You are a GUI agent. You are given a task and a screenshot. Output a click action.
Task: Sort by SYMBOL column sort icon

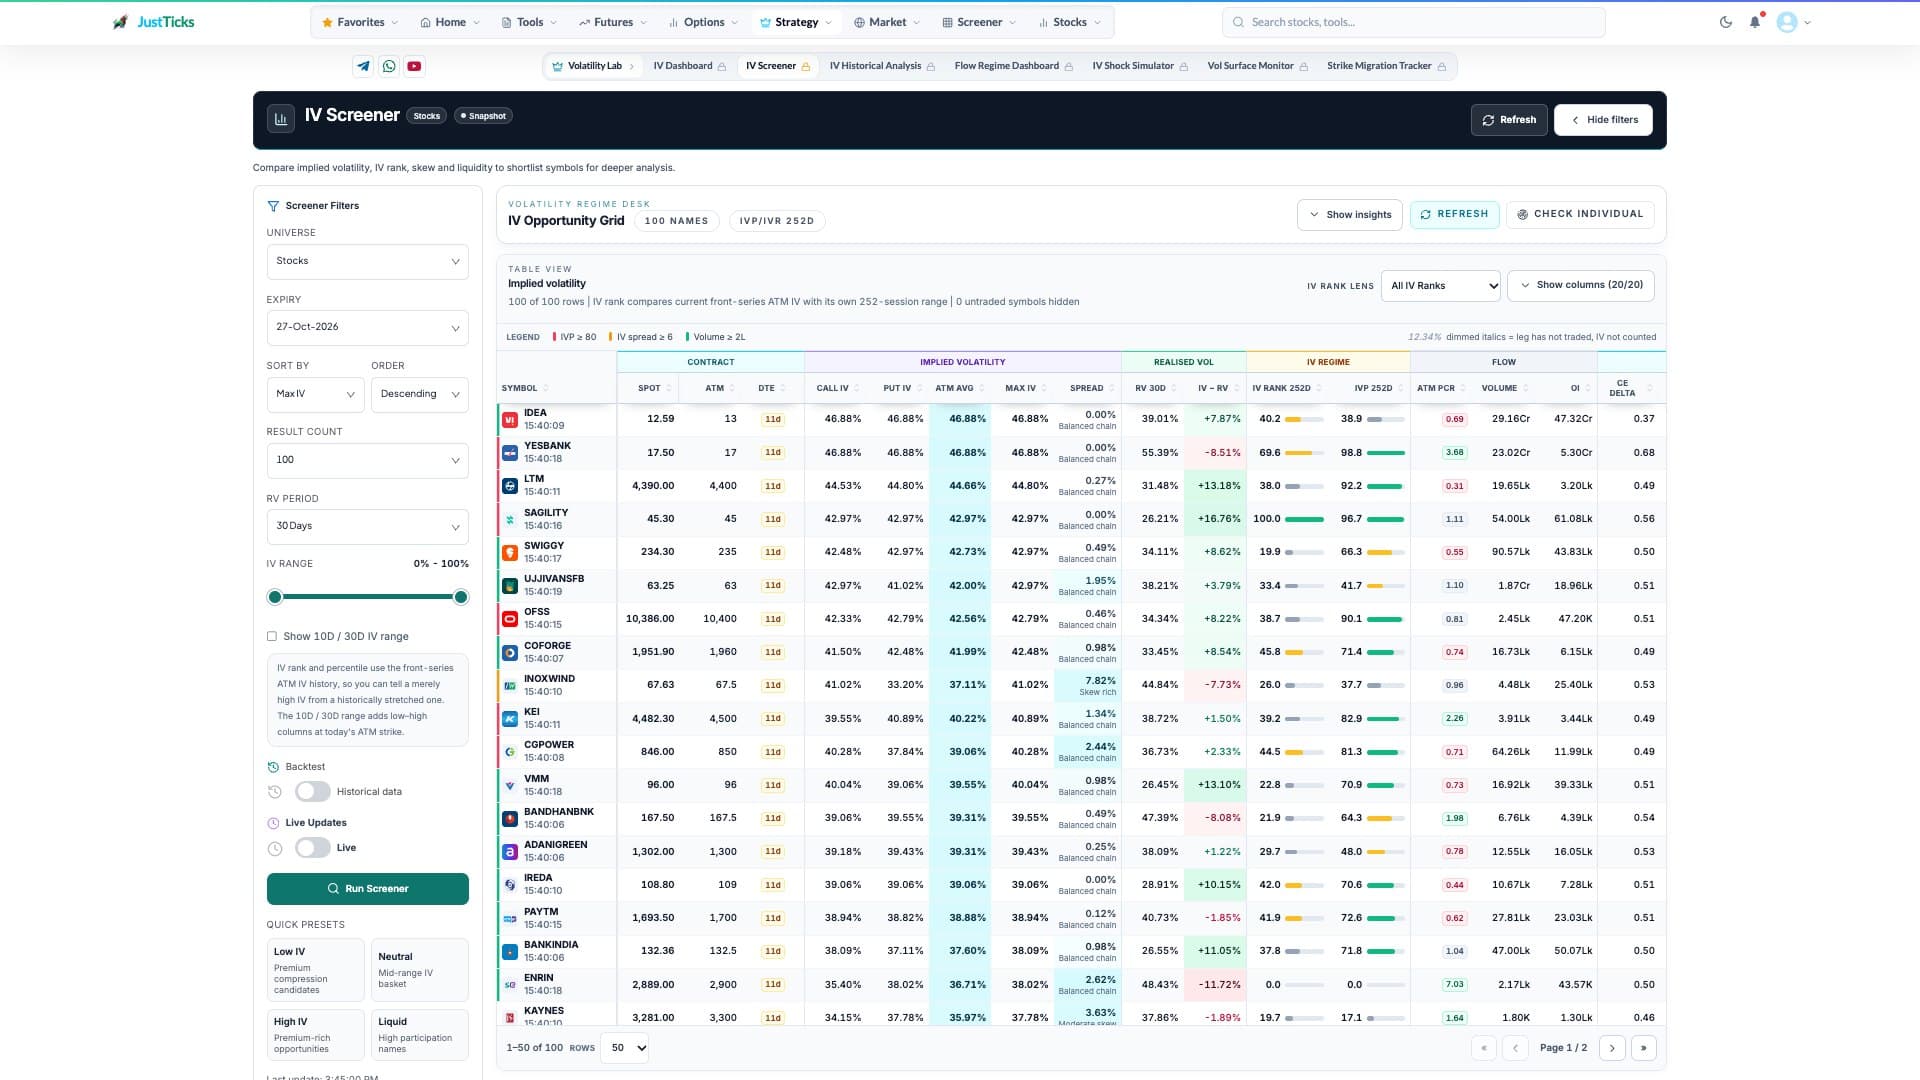545,388
